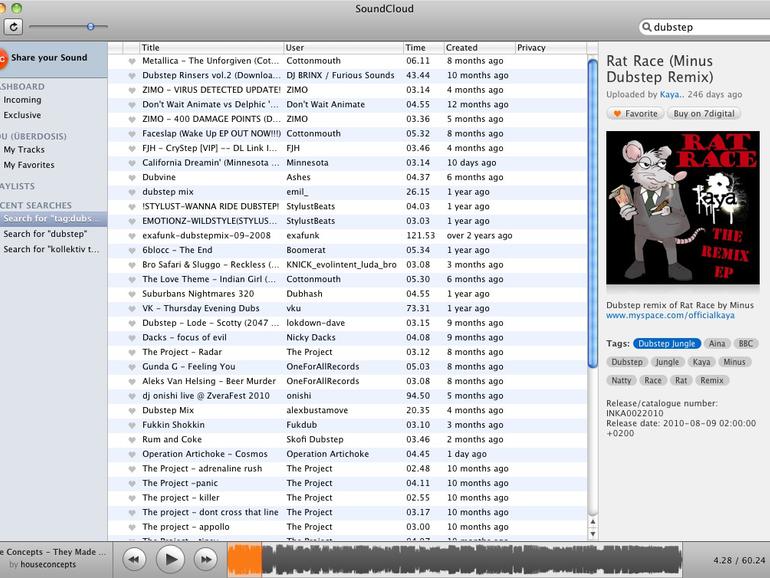Click the heart icon beside dj onishi live @ ZveraFest
Image resolution: width=770 pixels, height=578 pixels.
coord(132,396)
